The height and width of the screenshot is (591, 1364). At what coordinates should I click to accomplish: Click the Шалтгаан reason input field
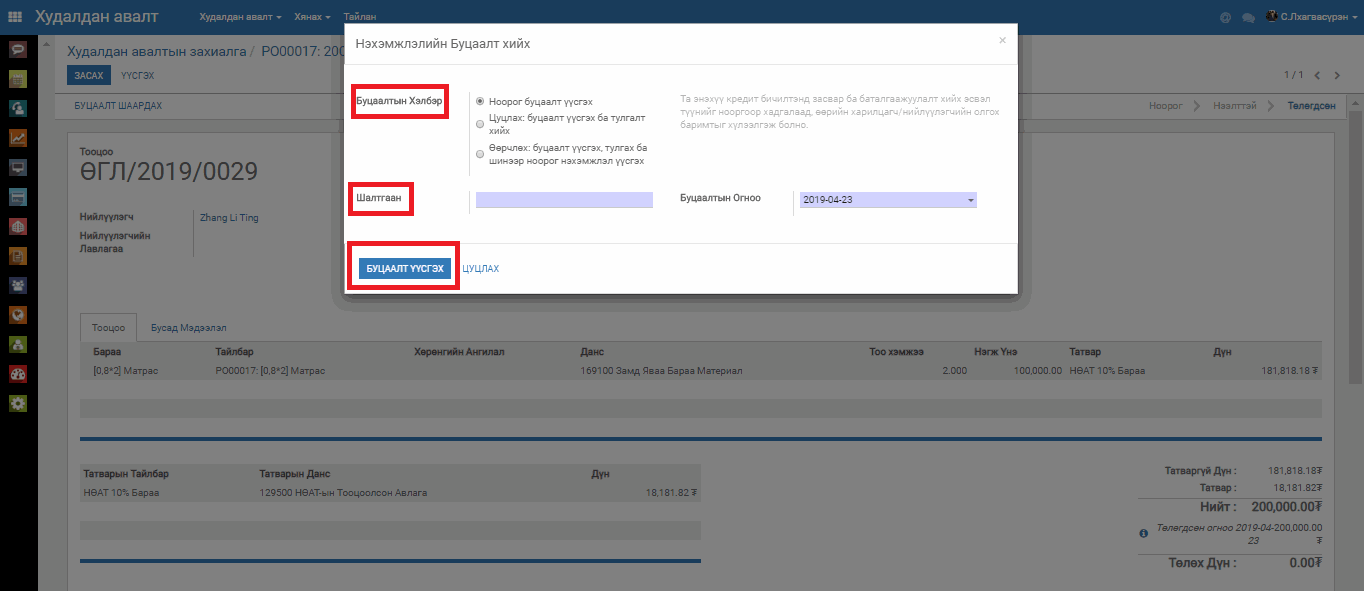[x=564, y=200]
